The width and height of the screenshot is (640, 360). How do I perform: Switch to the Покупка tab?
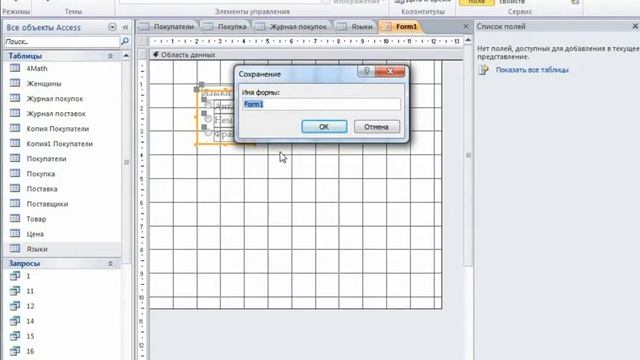(x=226, y=27)
